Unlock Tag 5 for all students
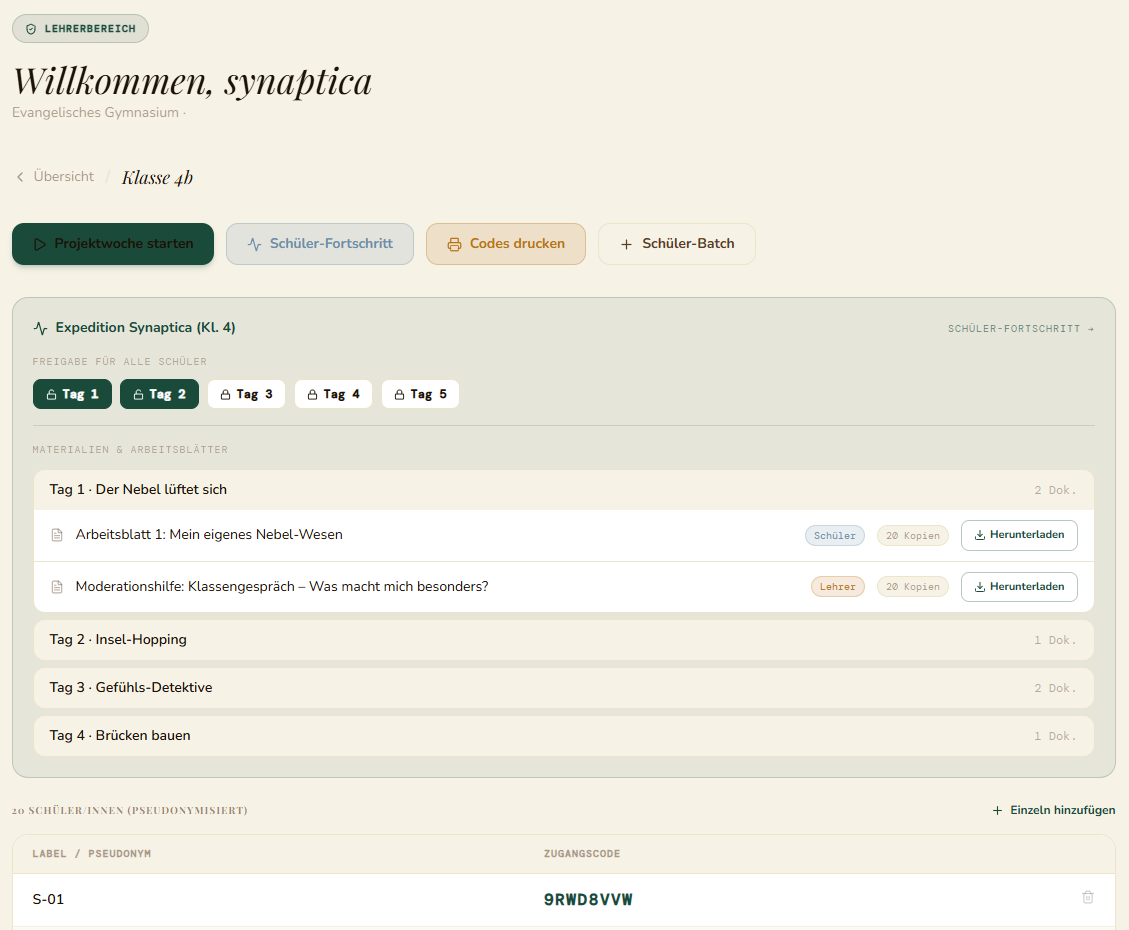This screenshot has width=1129, height=930. click(x=420, y=394)
